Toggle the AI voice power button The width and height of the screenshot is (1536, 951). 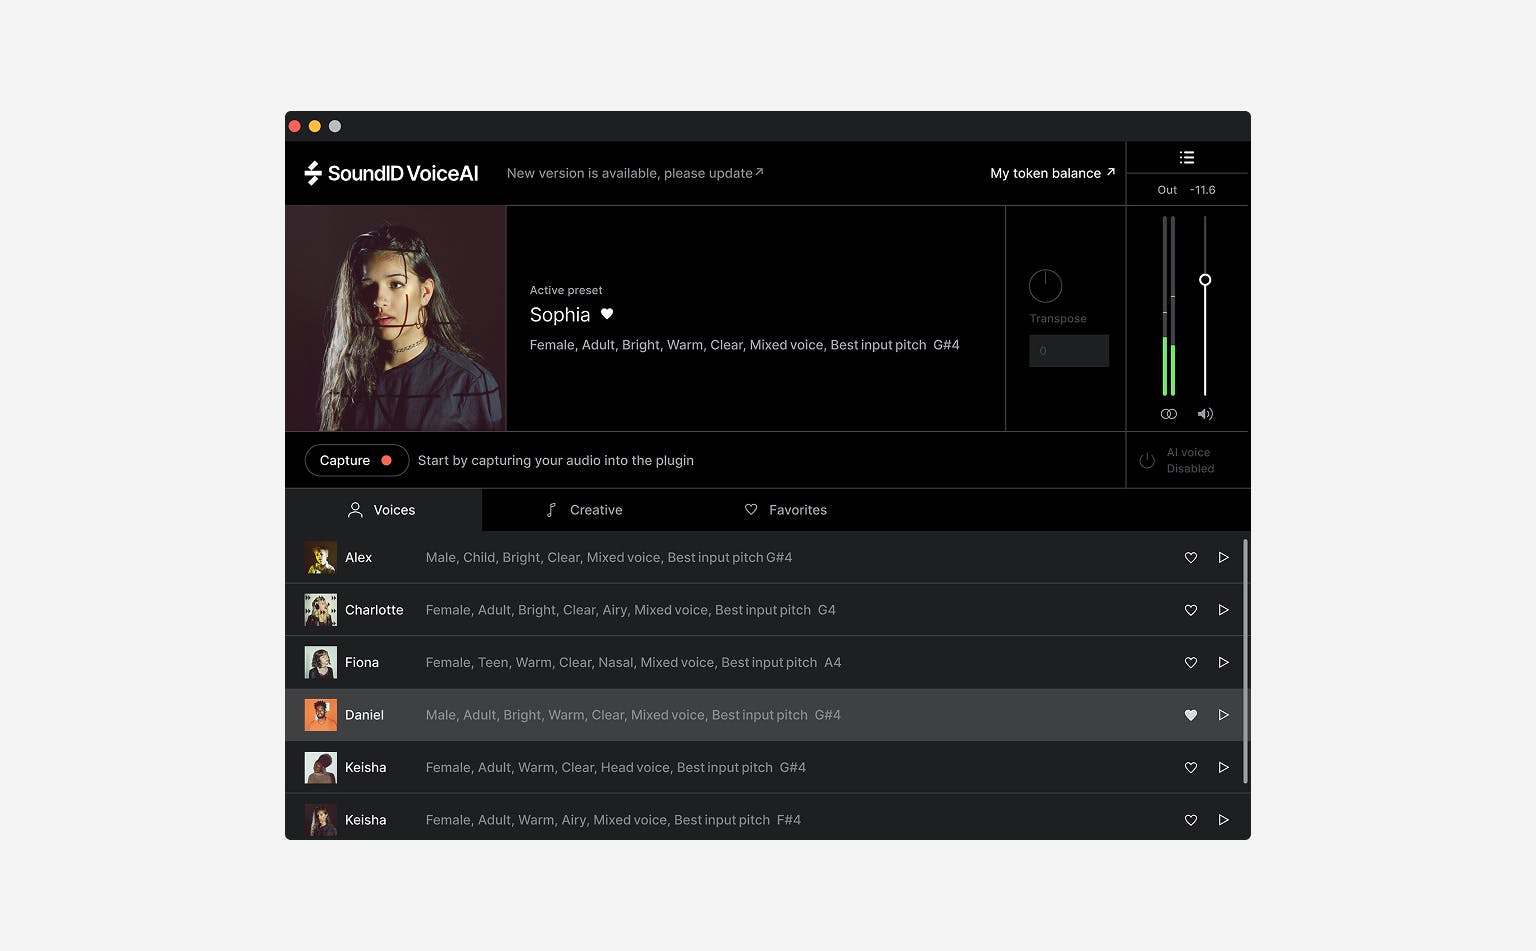[x=1147, y=461]
